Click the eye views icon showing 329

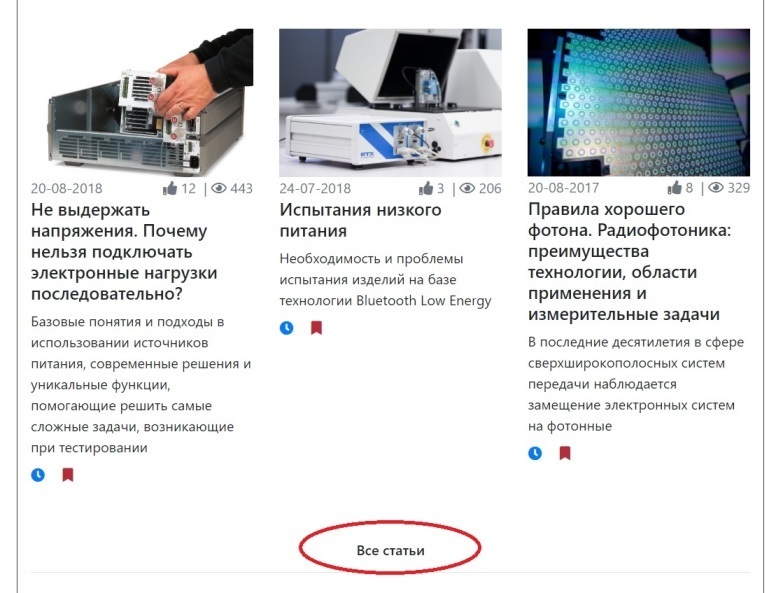(x=716, y=188)
